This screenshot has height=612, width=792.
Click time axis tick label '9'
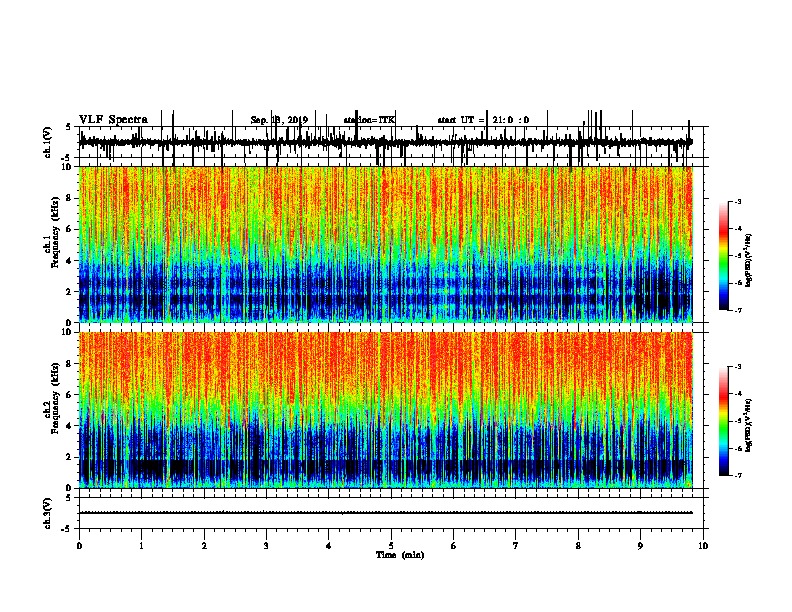click(640, 546)
